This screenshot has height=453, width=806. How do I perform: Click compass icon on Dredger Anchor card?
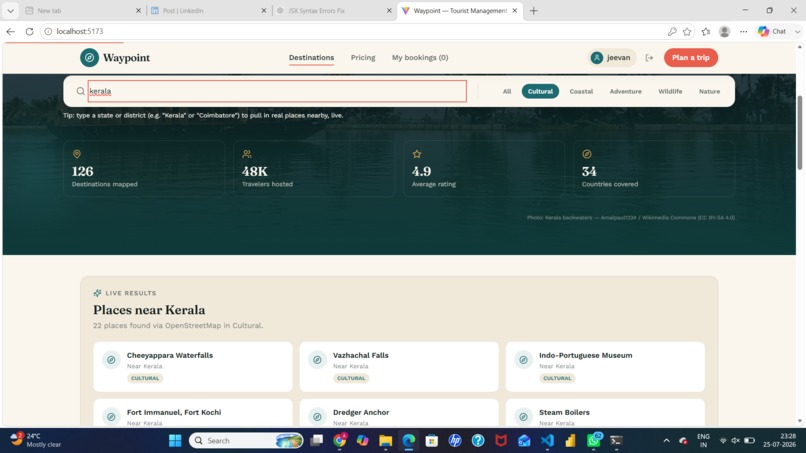pos(317,417)
